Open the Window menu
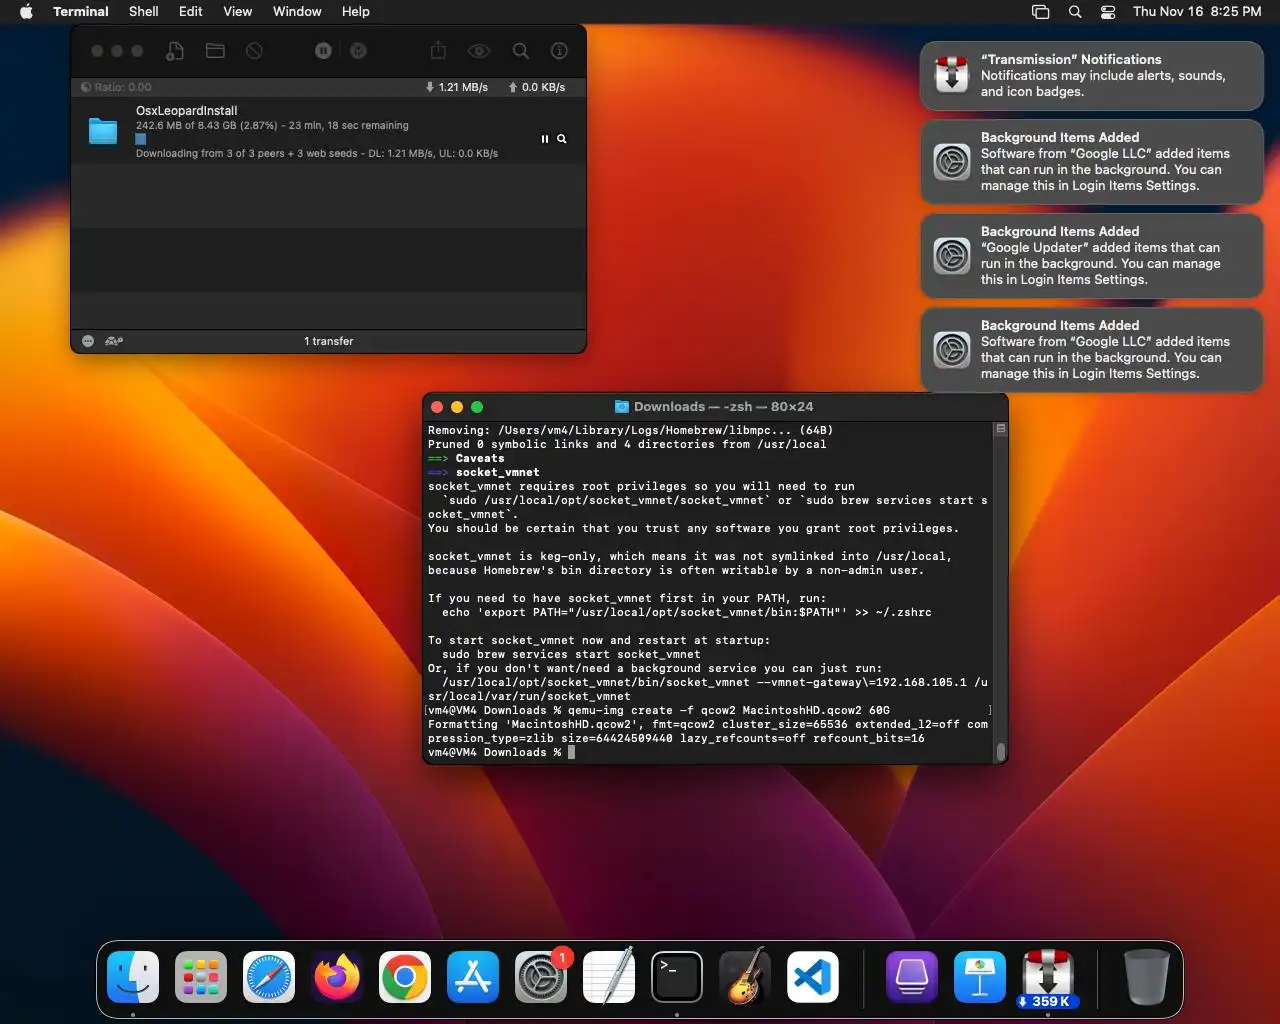 click(297, 12)
